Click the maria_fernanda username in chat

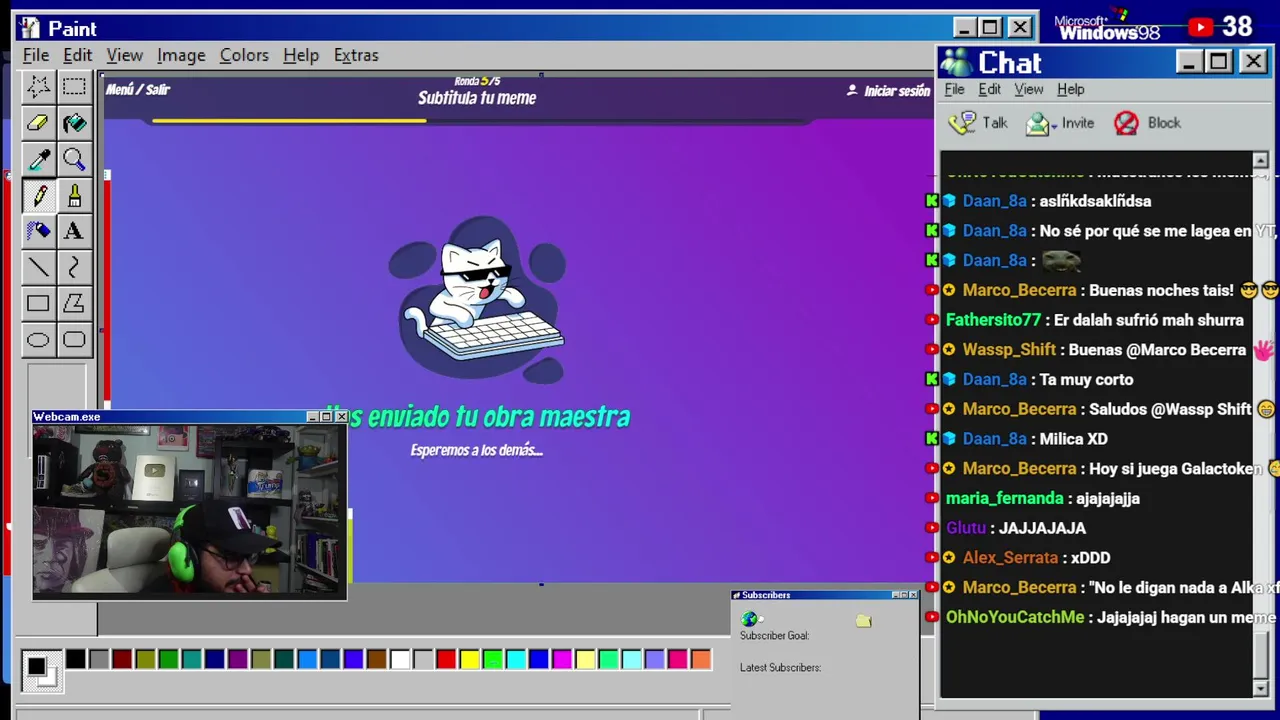click(x=1004, y=498)
